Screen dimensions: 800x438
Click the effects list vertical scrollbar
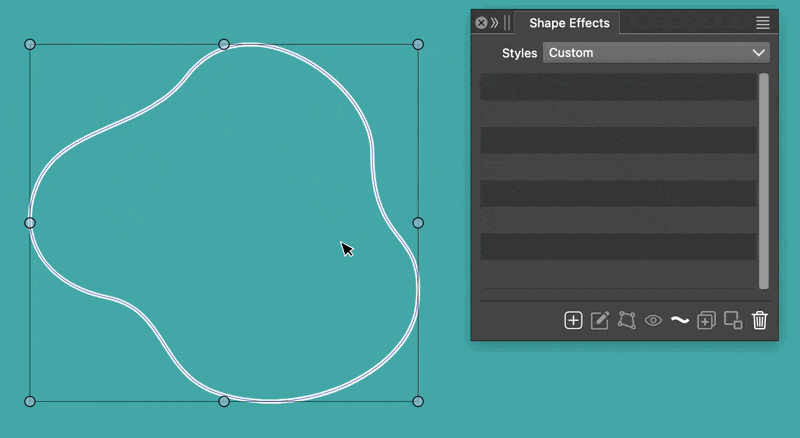tap(764, 180)
